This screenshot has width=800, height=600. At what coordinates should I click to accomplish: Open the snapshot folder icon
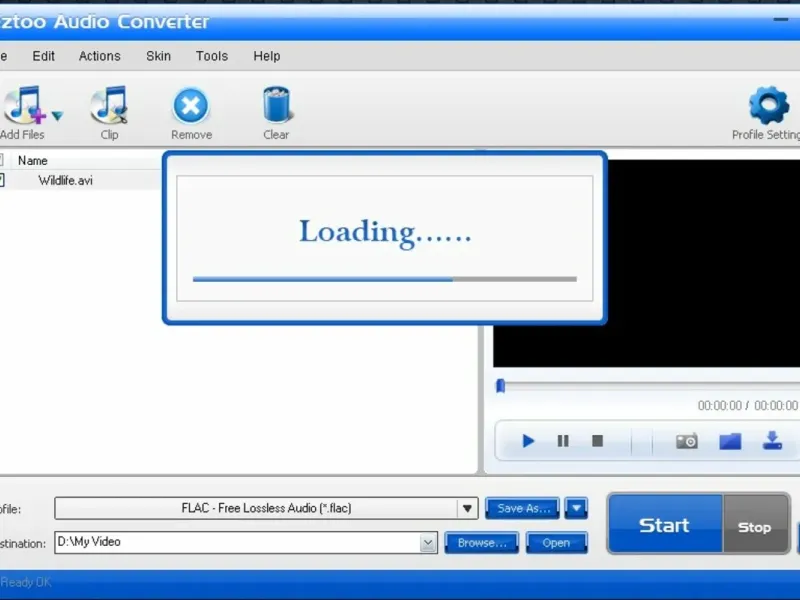[730, 441]
